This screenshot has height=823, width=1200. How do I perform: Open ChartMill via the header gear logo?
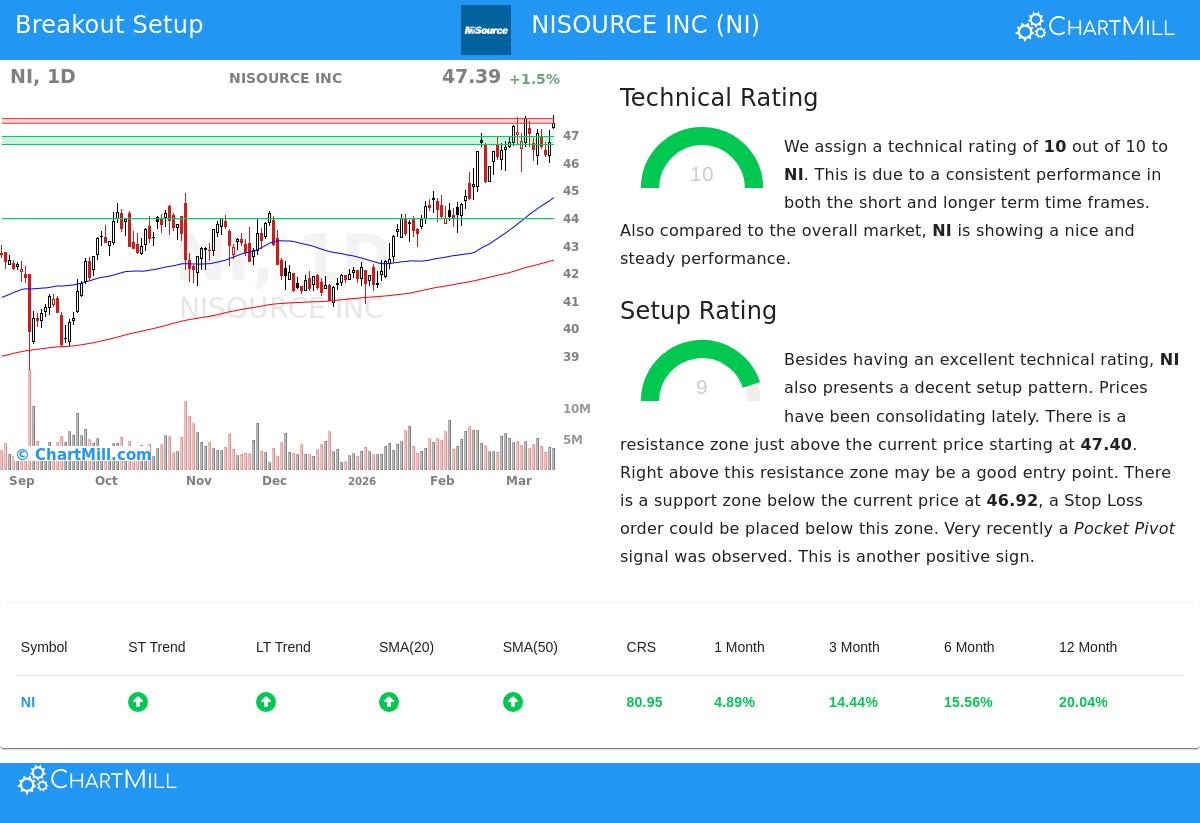(1094, 26)
